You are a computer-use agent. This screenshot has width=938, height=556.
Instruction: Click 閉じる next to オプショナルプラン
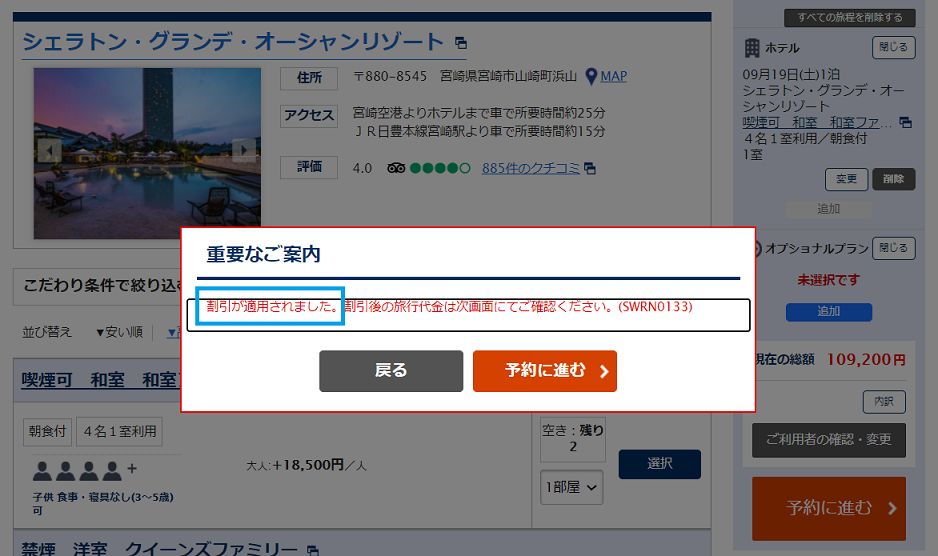coord(893,248)
